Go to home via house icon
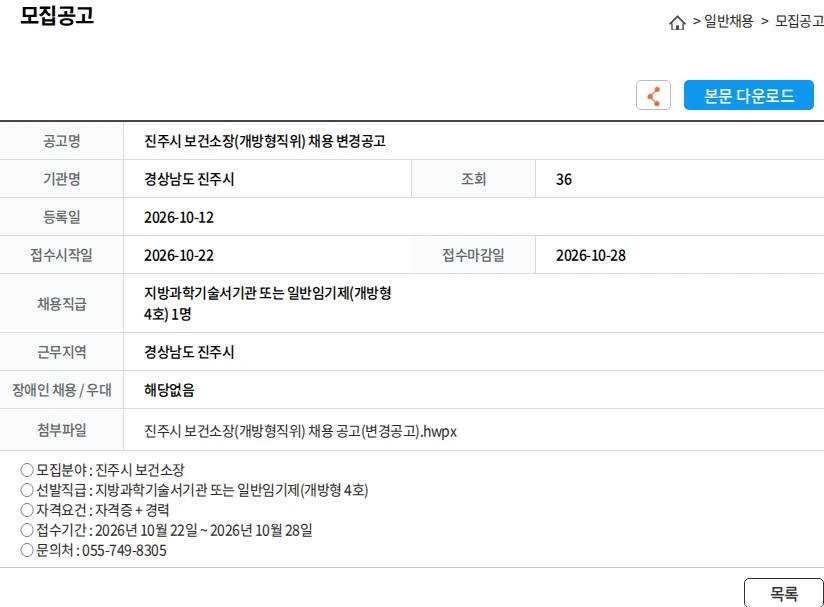The height and width of the screenshot is (607, 824). coord(677,23)
